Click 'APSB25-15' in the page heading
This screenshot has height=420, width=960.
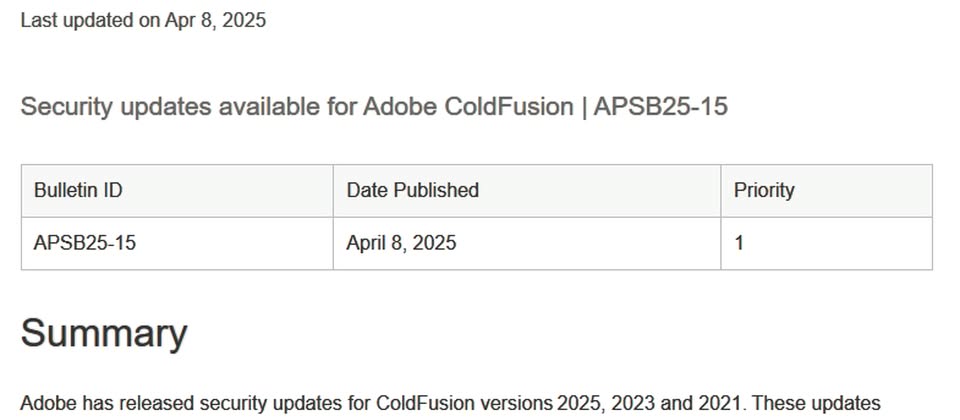click(x=661, y=107)
